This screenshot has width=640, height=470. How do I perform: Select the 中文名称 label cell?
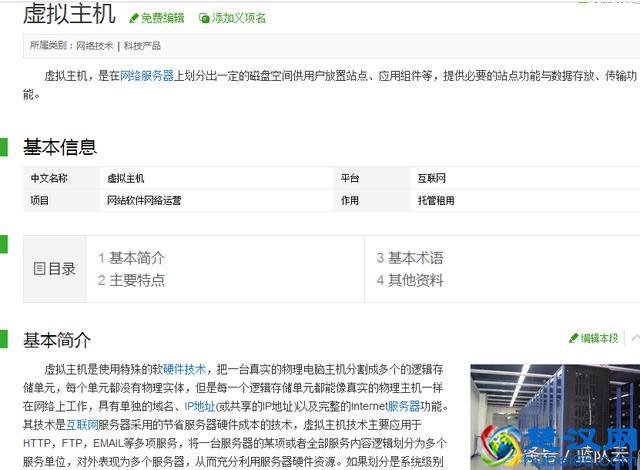61,178
